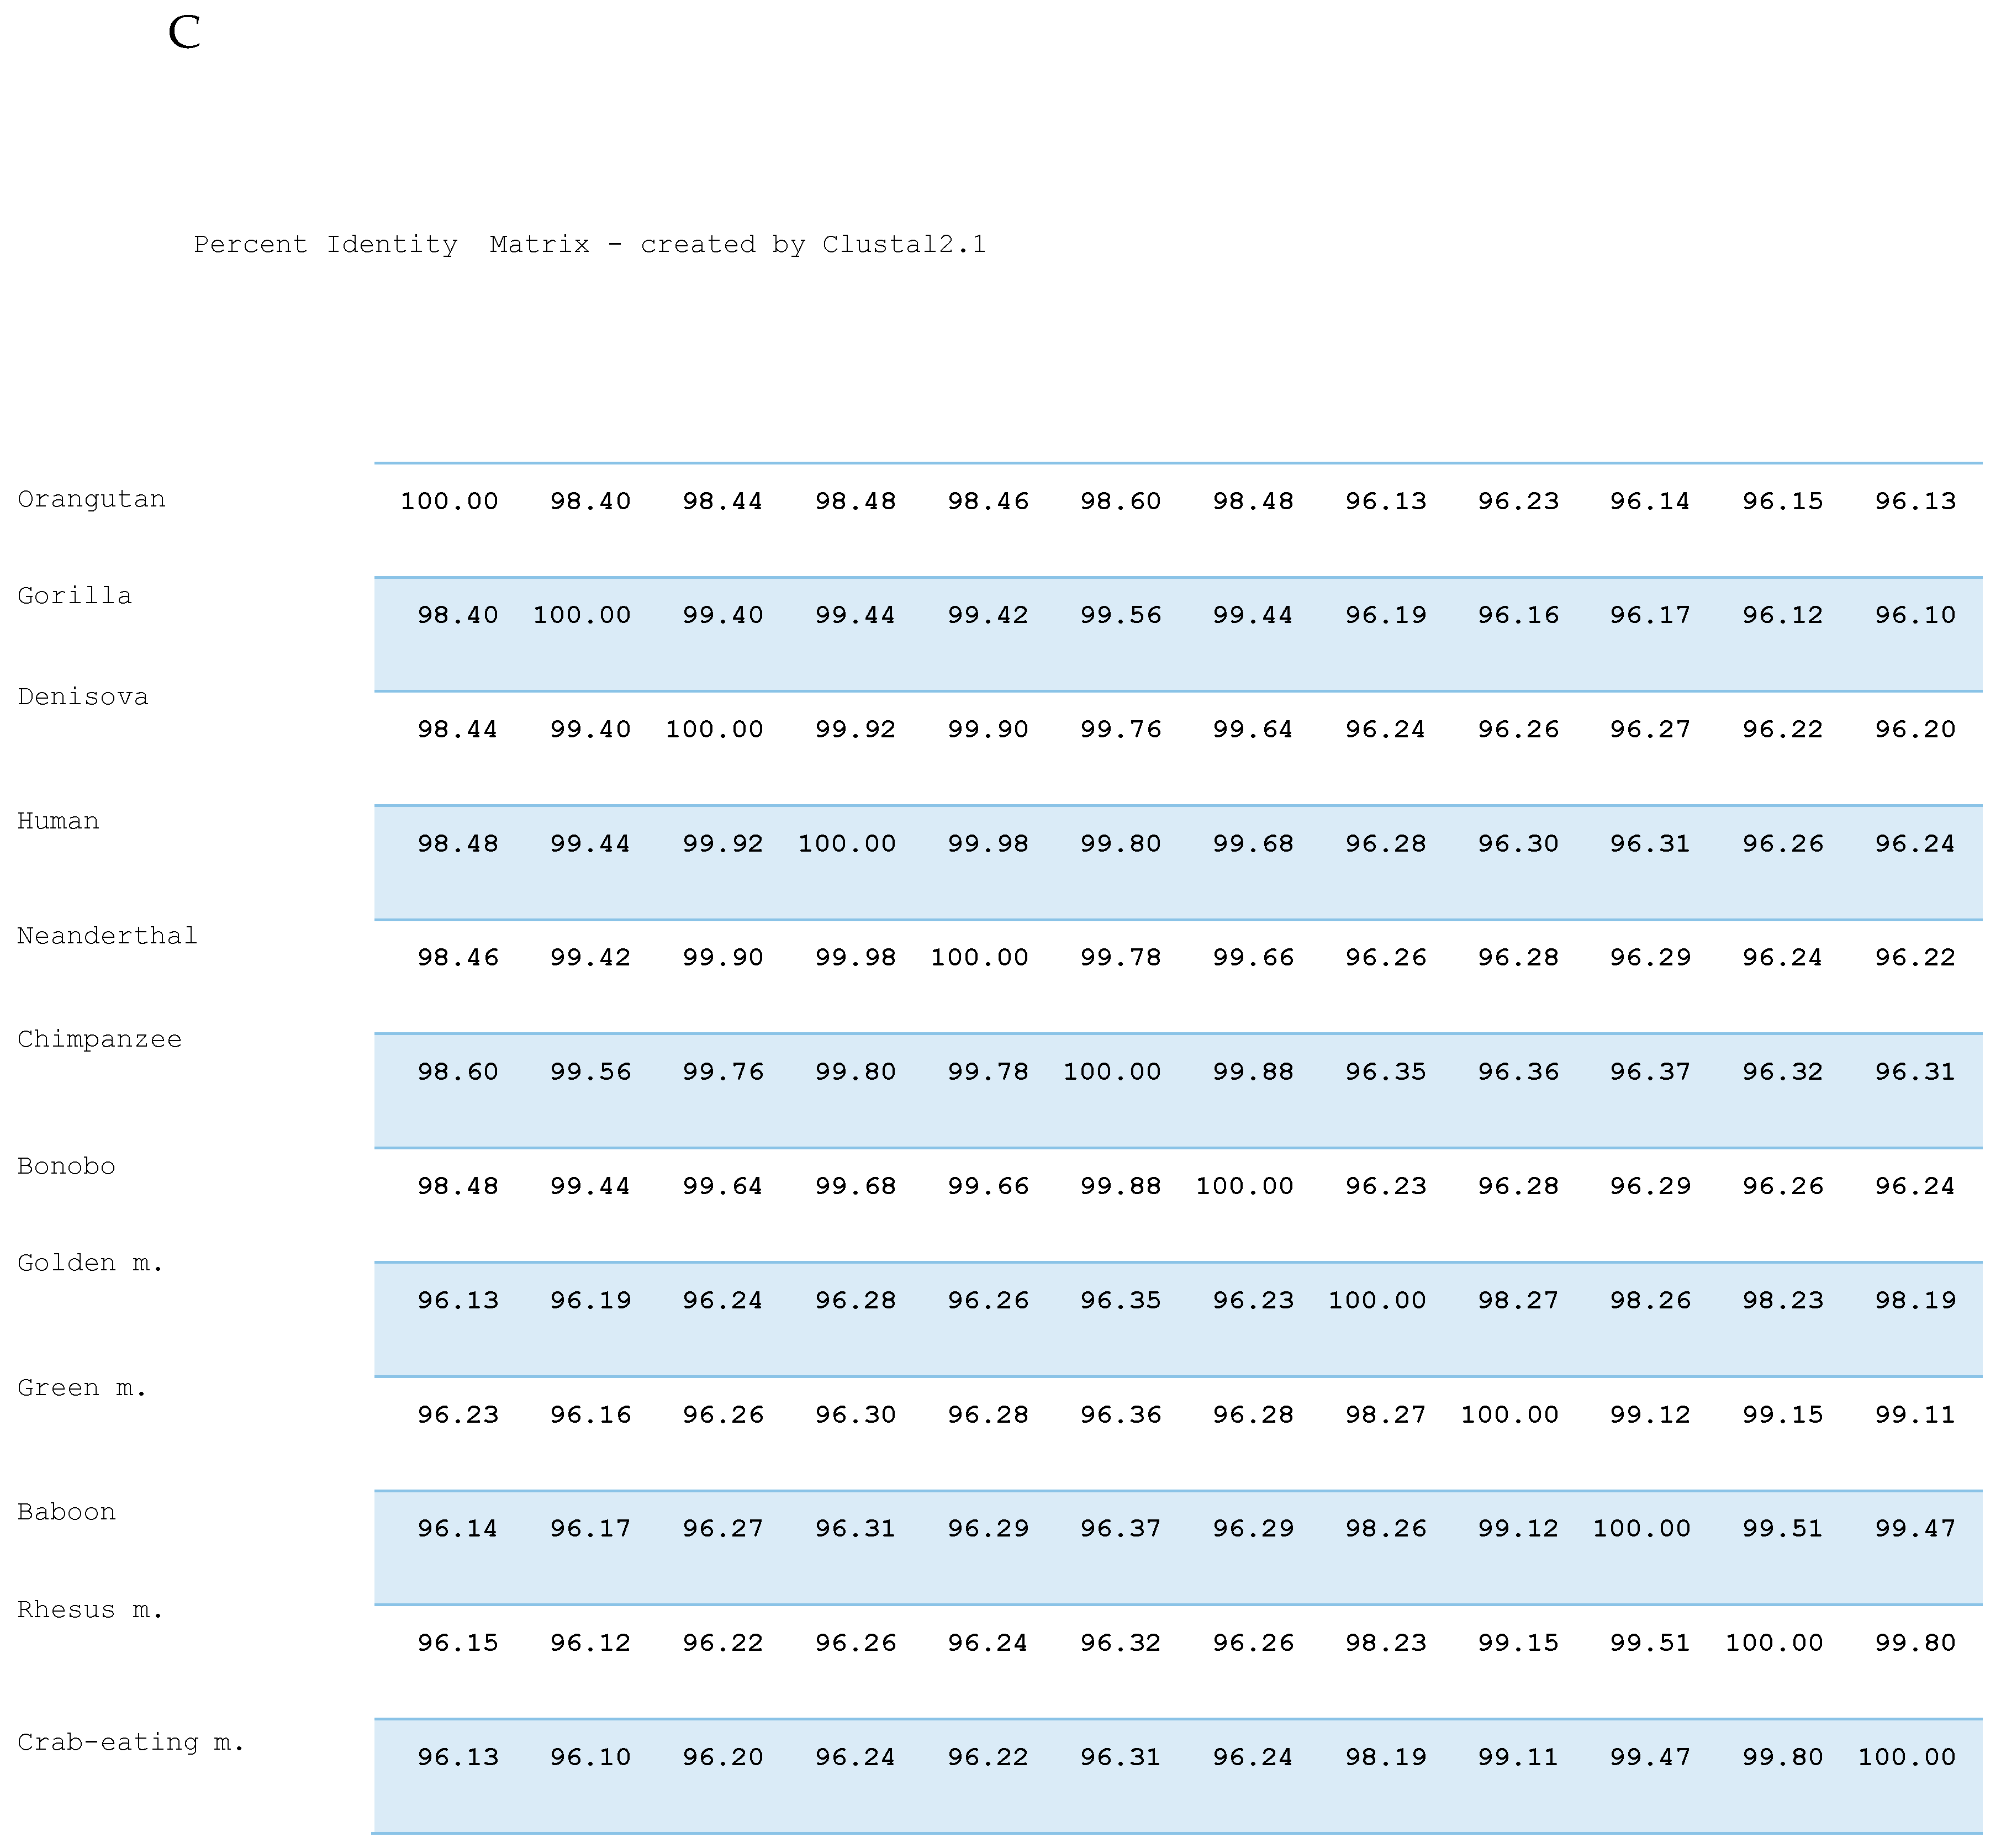Screen dimensions: 2001x1848
Task: Click the Gorilla row label
Action: pos(74,596)
